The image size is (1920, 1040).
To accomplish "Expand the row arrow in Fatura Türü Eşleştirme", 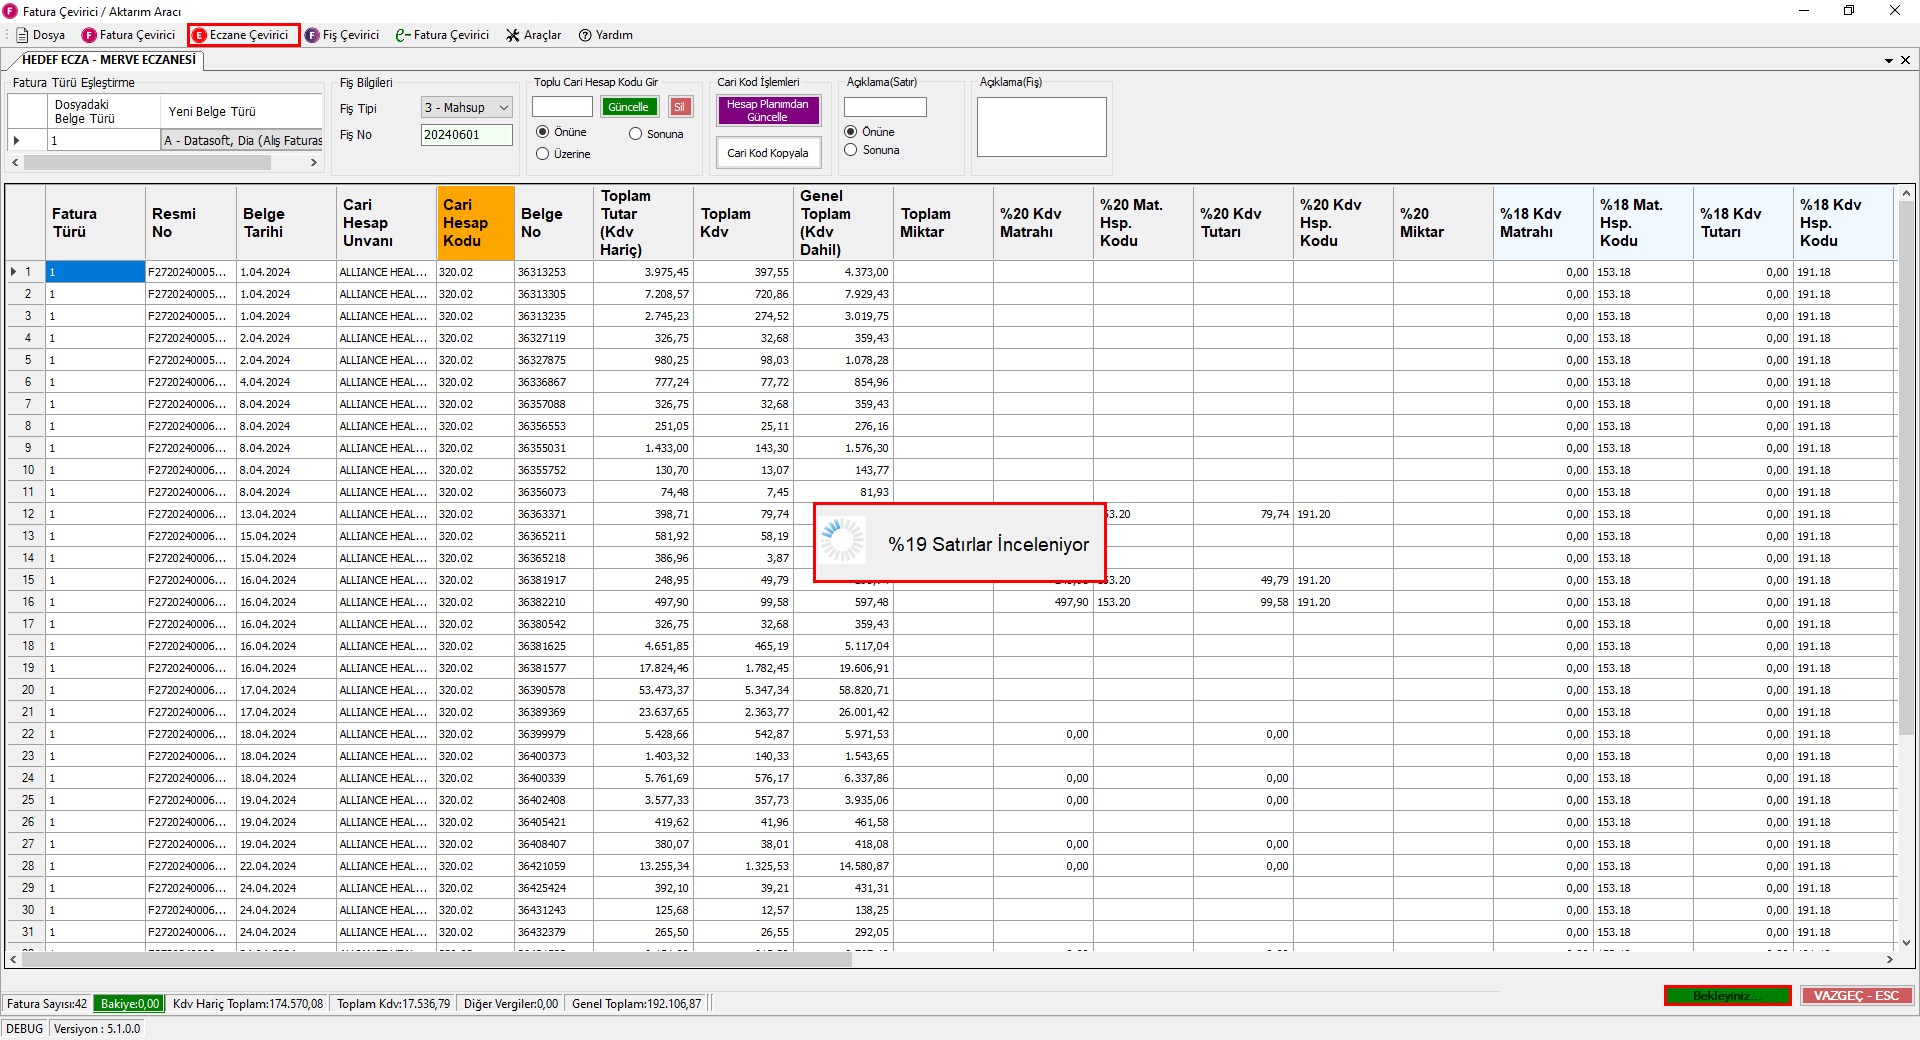I will click(x=16, y=141).
